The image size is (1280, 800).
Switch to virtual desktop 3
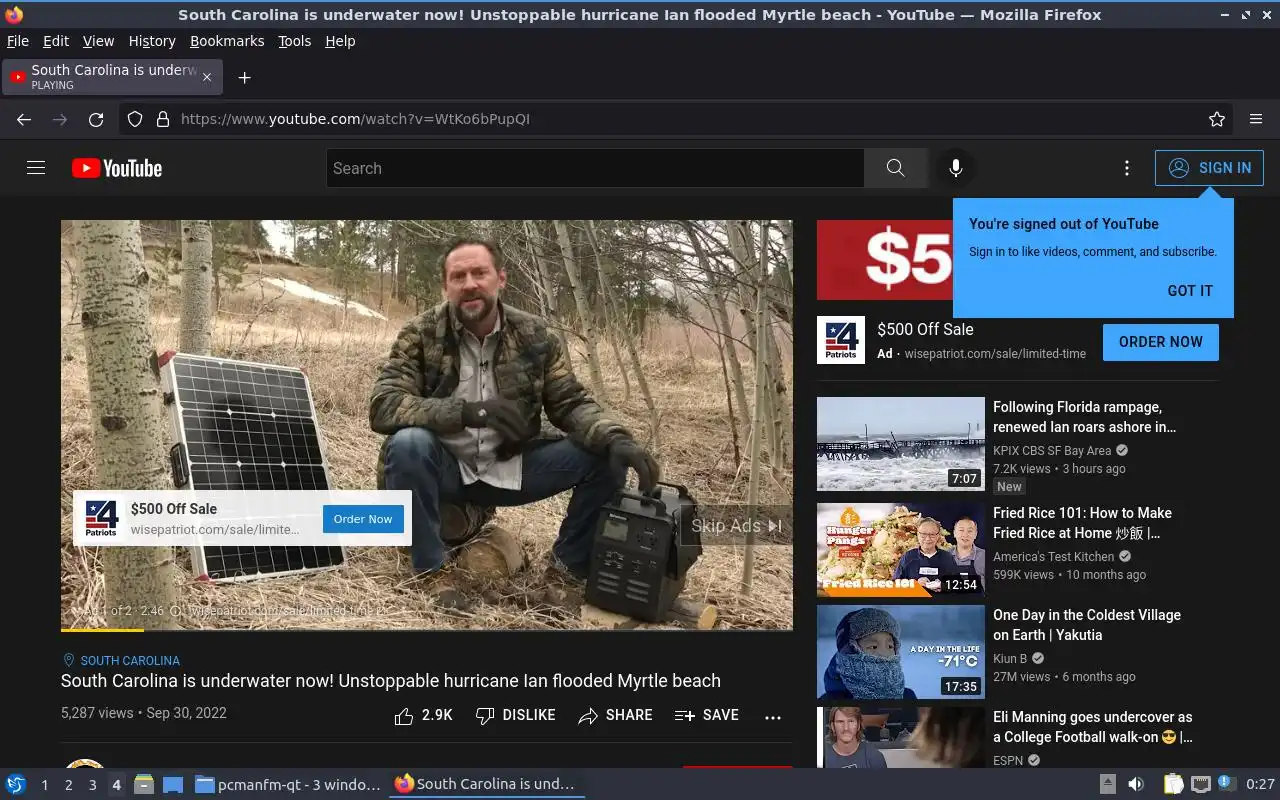tap(92, 785)
